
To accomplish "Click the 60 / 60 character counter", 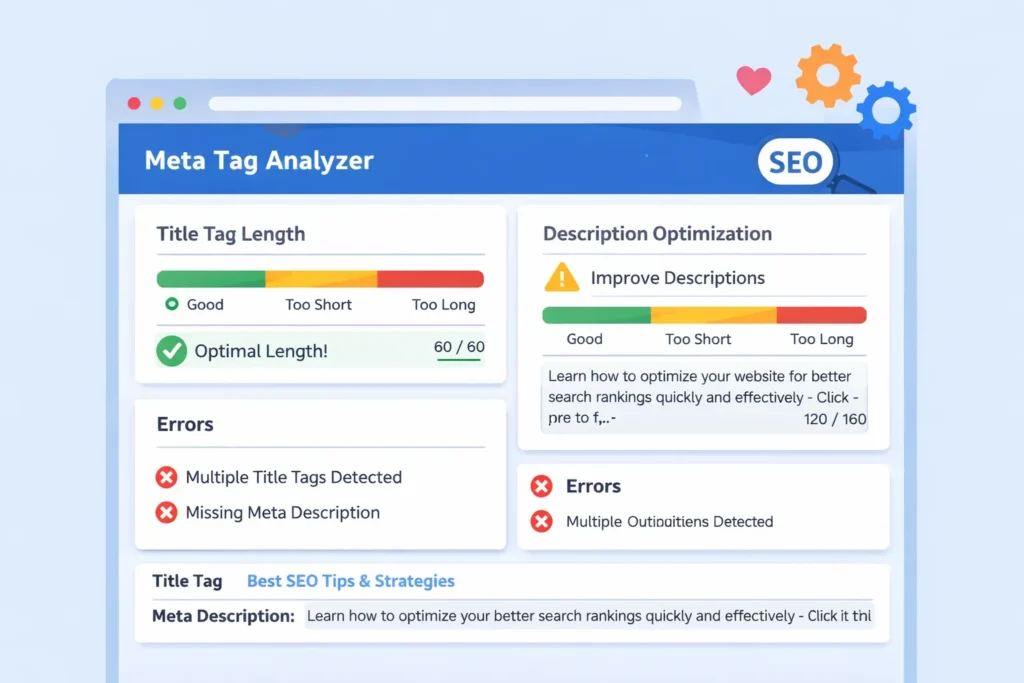I will [x=459, y=348].
